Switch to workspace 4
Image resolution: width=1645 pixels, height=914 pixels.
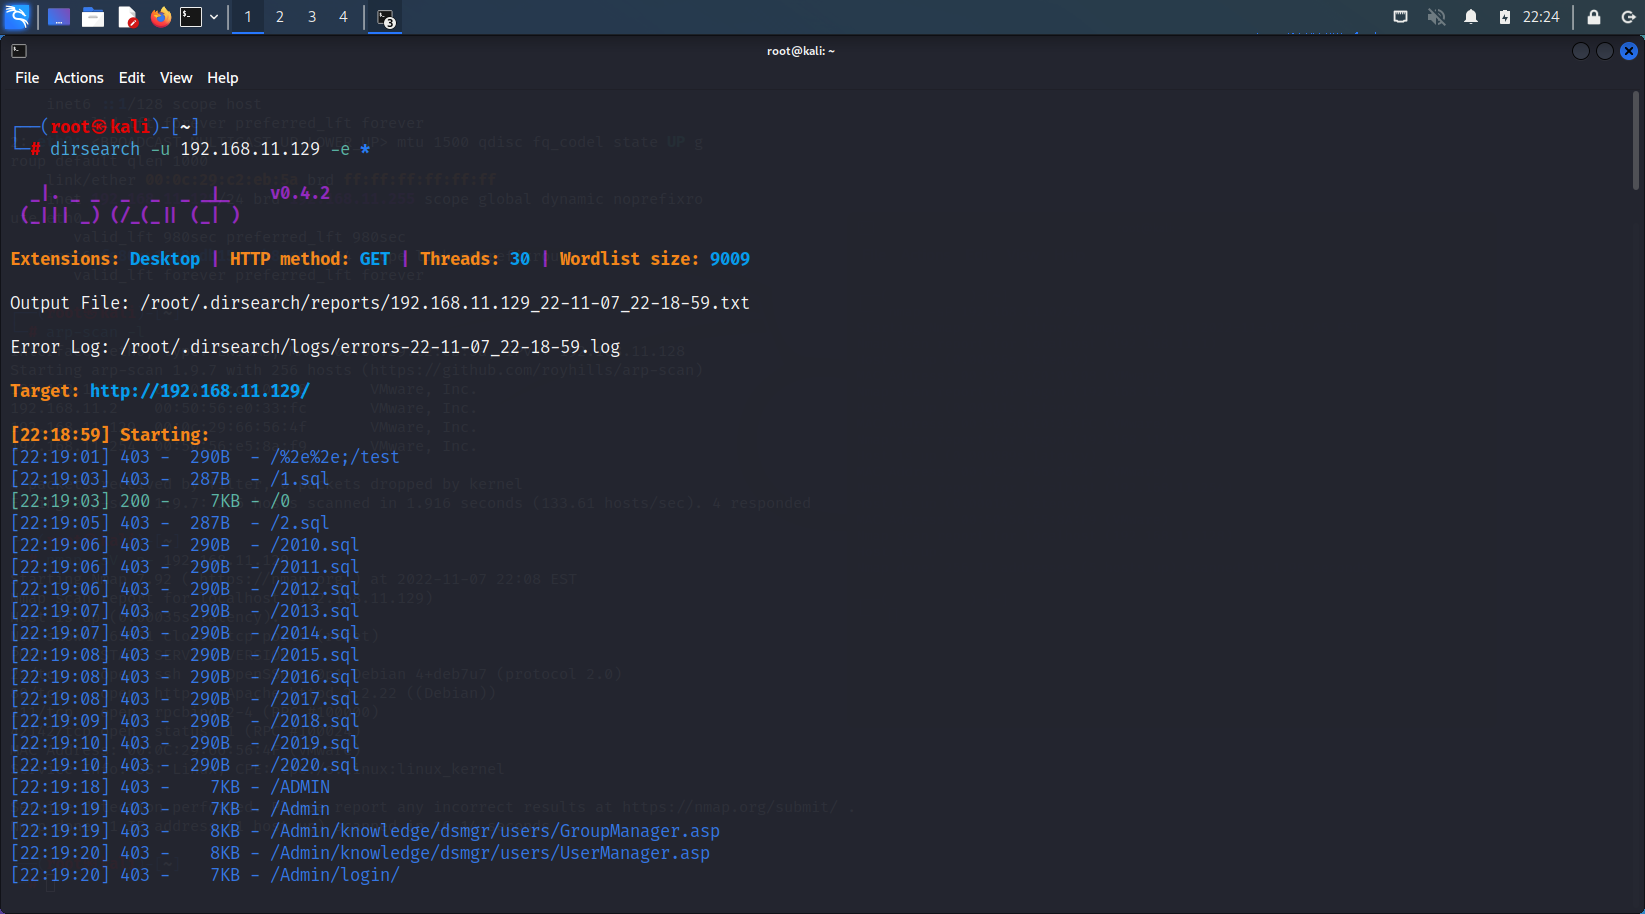[343, 17]
